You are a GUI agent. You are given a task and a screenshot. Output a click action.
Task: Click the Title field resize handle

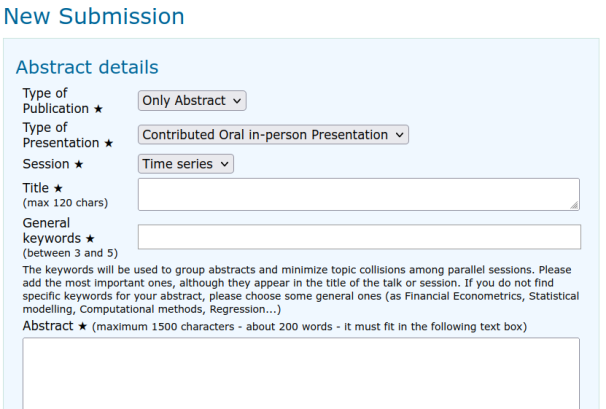(x=574, y=205)
